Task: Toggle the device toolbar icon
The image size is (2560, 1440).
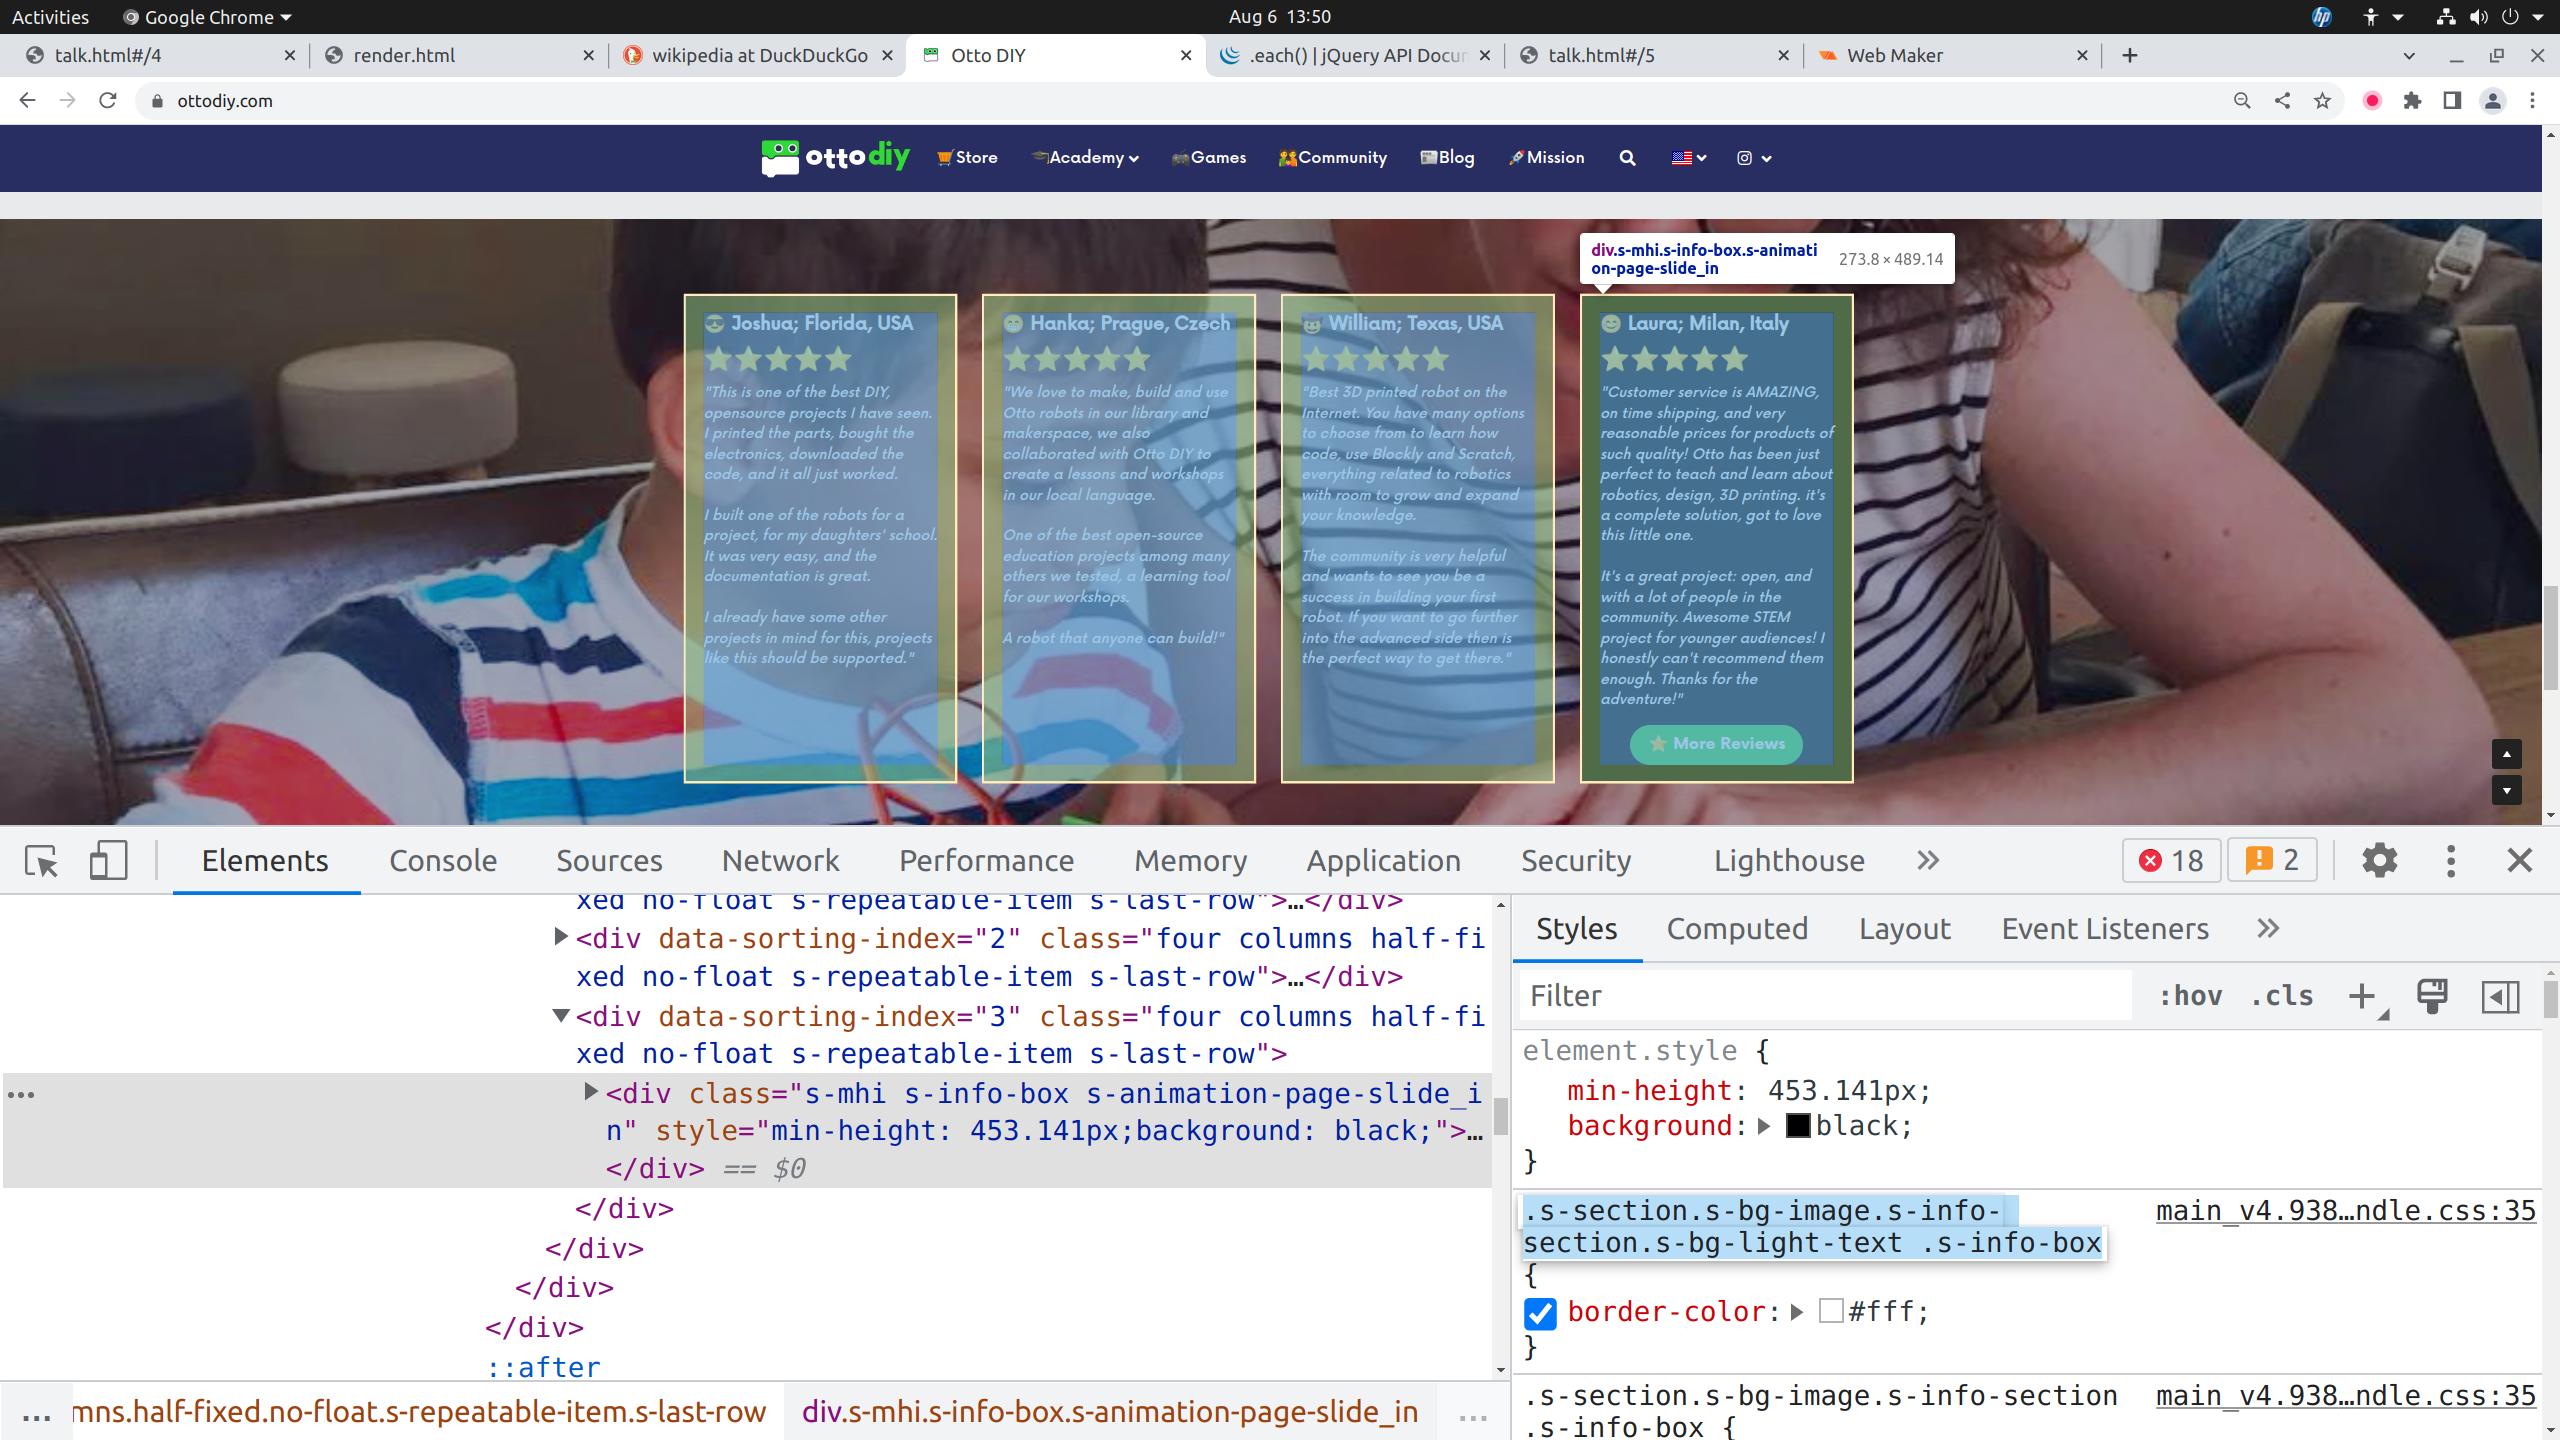Action: click(108, 861)
